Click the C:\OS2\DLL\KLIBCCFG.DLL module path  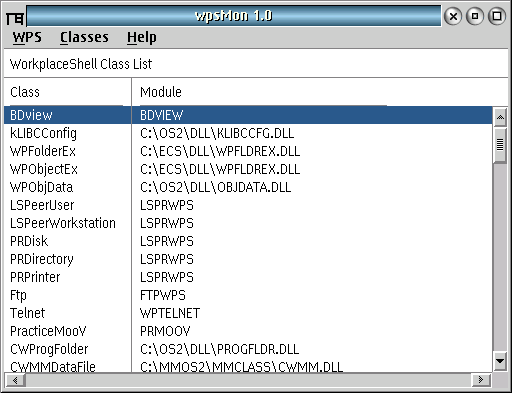217,133
